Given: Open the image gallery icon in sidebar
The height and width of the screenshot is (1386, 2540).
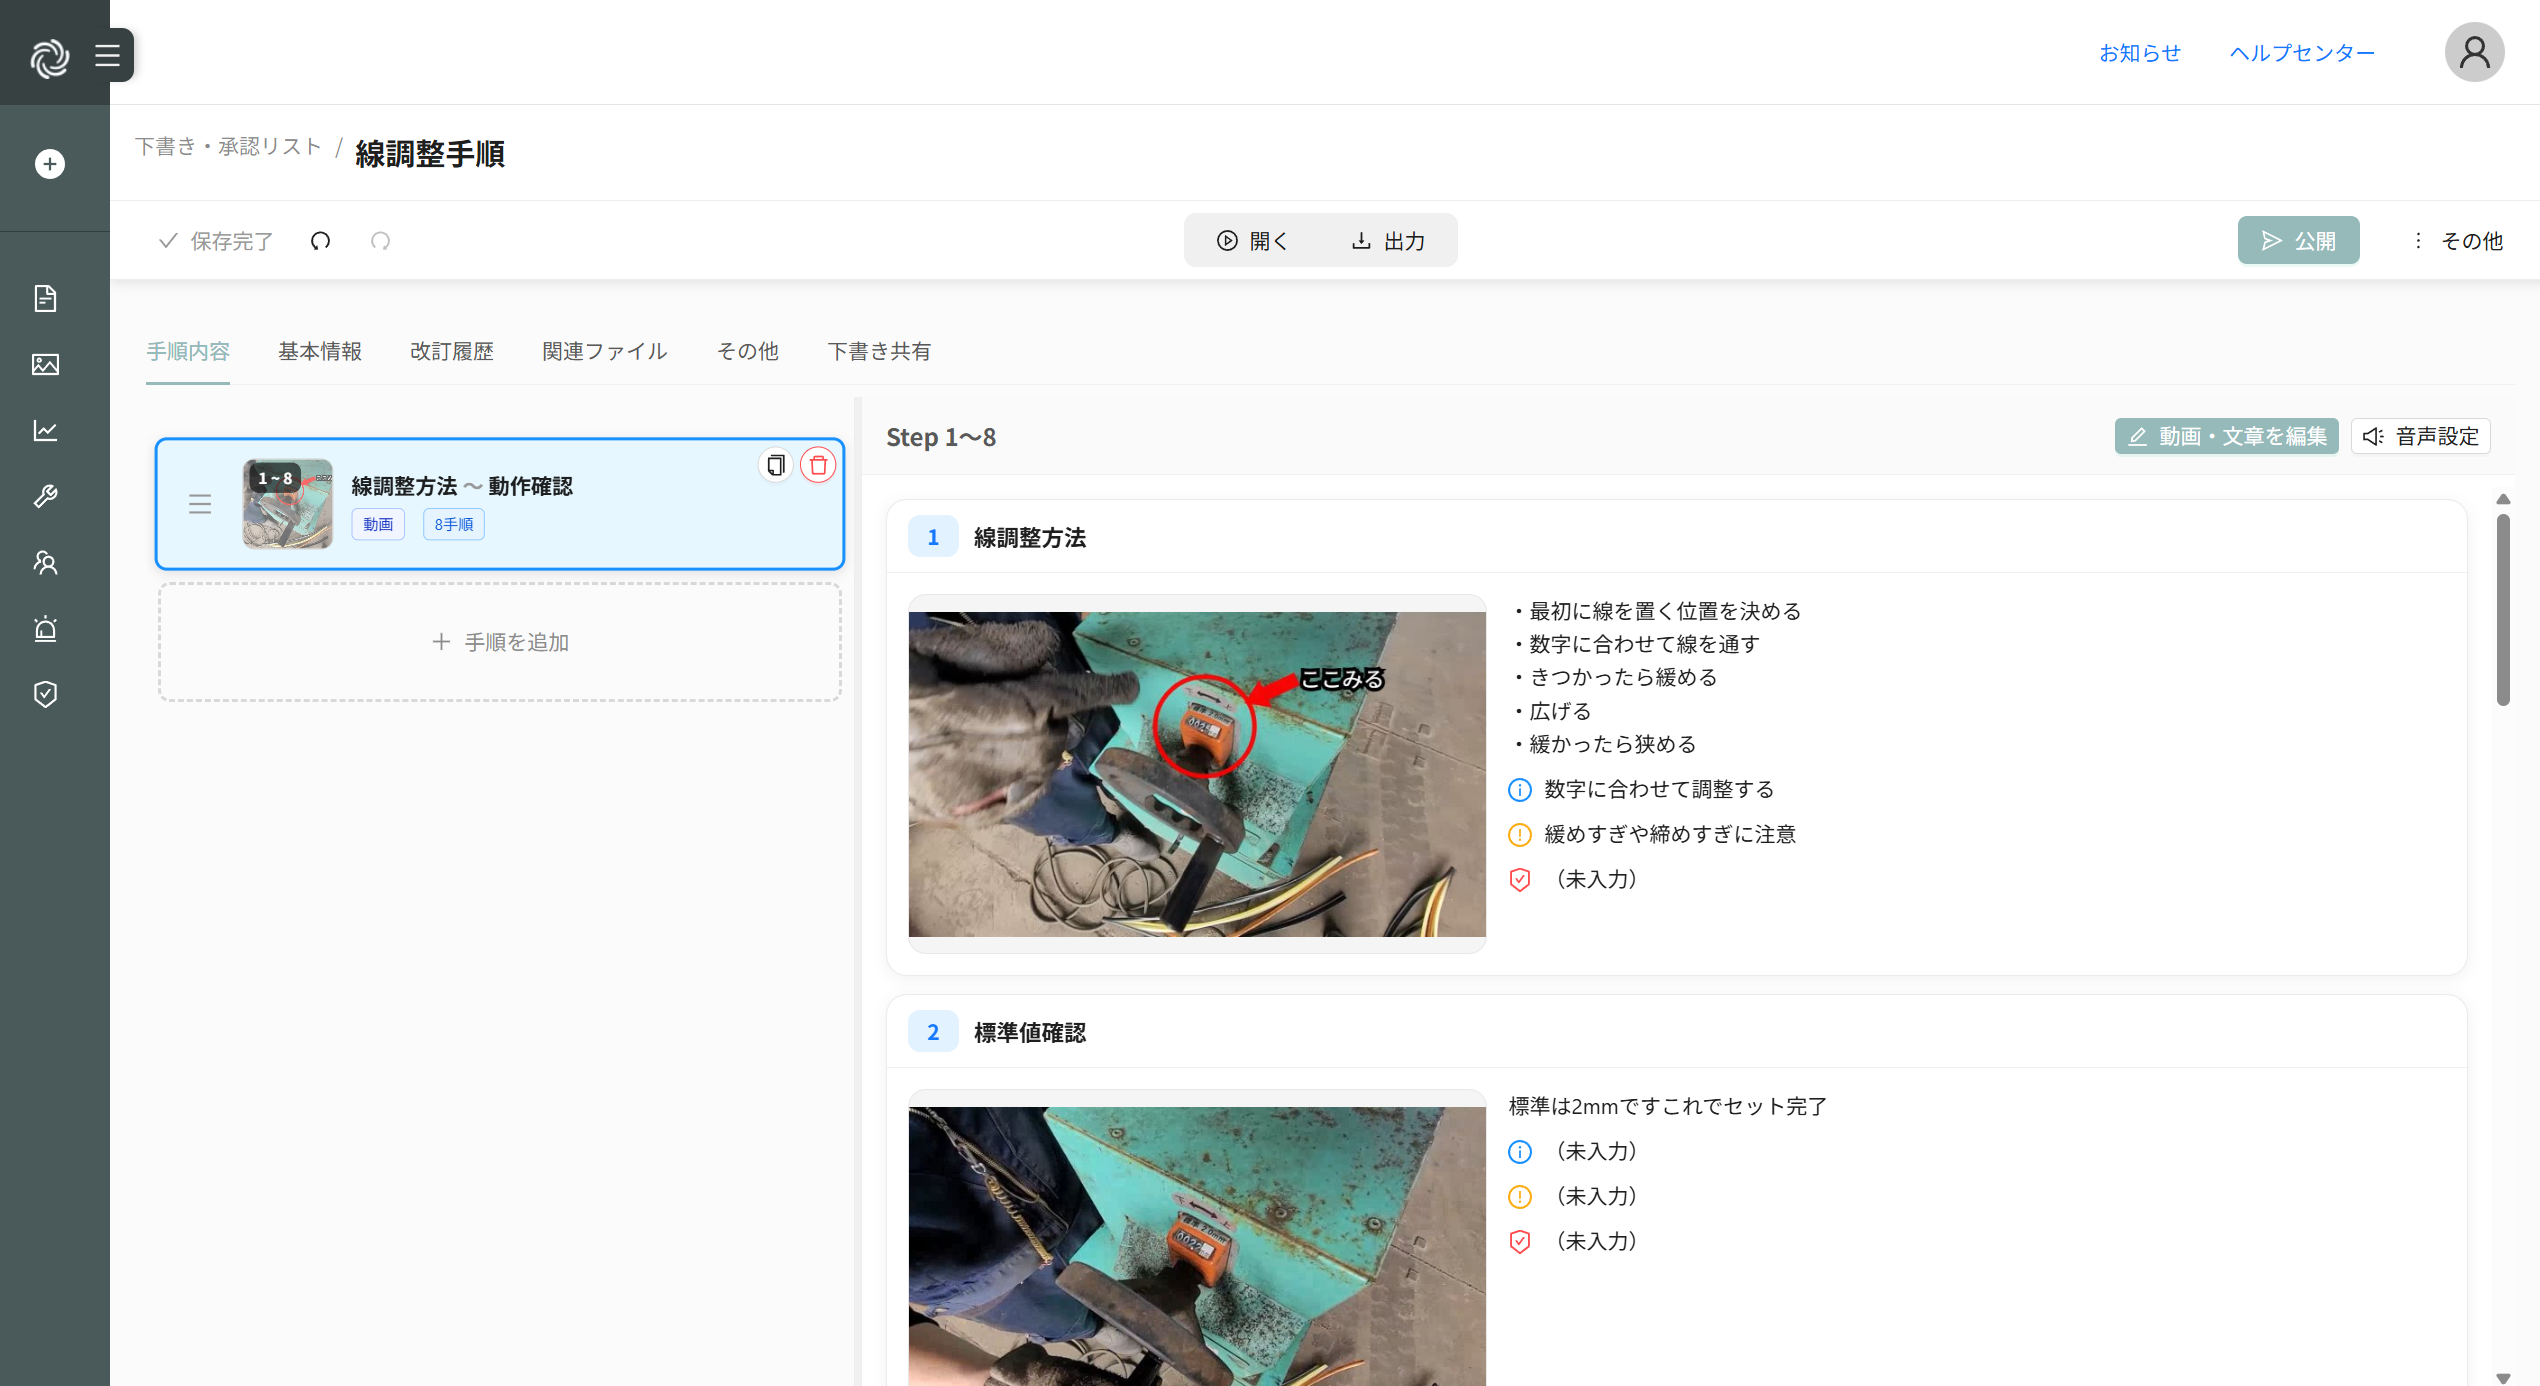Looking at the screenshot, I should click(x=45, y=364).
